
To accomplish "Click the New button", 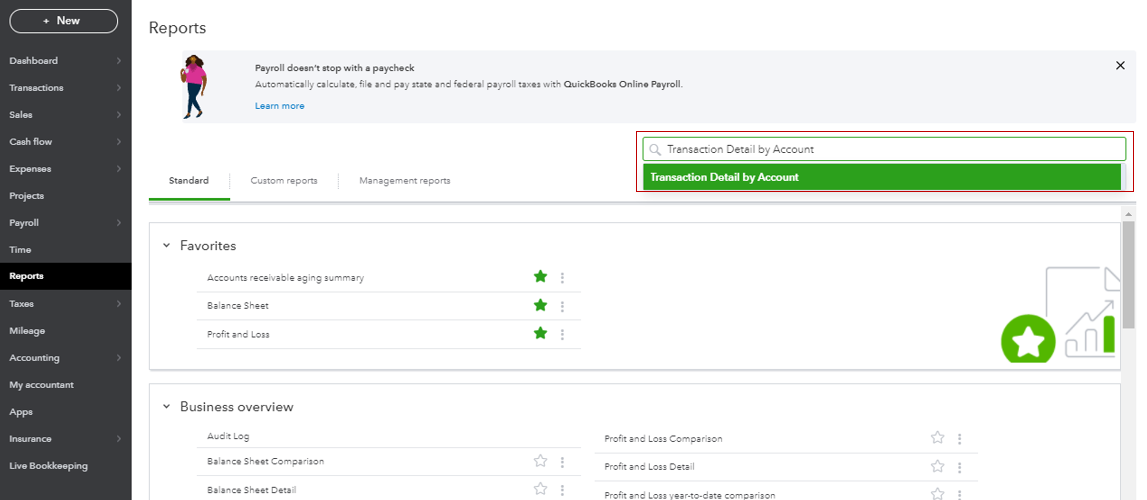I will click(63, 21).
